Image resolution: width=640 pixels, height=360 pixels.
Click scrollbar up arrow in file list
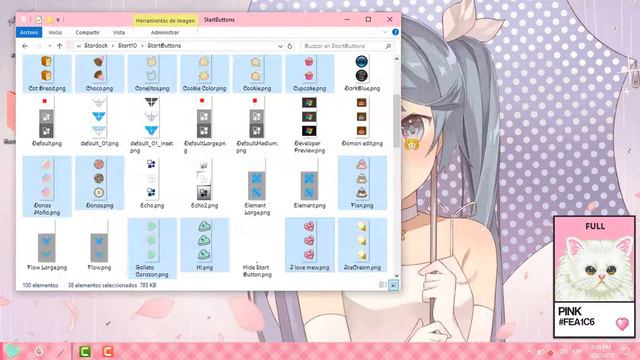(396, 59)
